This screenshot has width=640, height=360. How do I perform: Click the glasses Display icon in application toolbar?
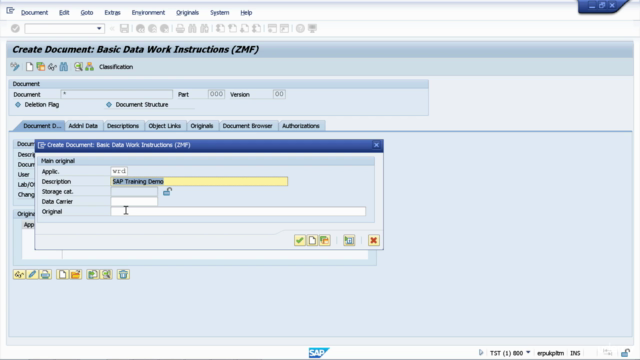click(x=52, y=67)
